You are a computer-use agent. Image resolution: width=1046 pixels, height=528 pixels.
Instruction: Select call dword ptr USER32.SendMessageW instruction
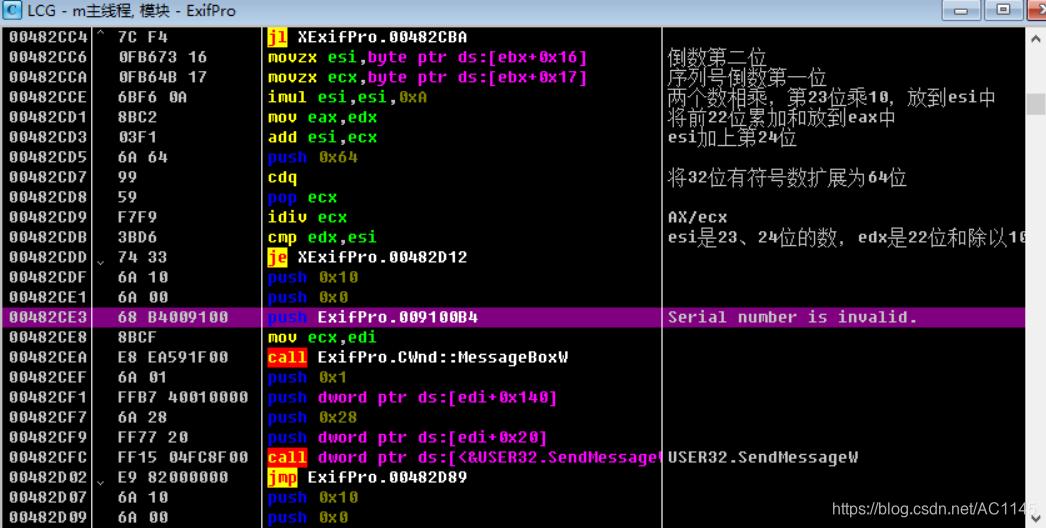(464, 457)
